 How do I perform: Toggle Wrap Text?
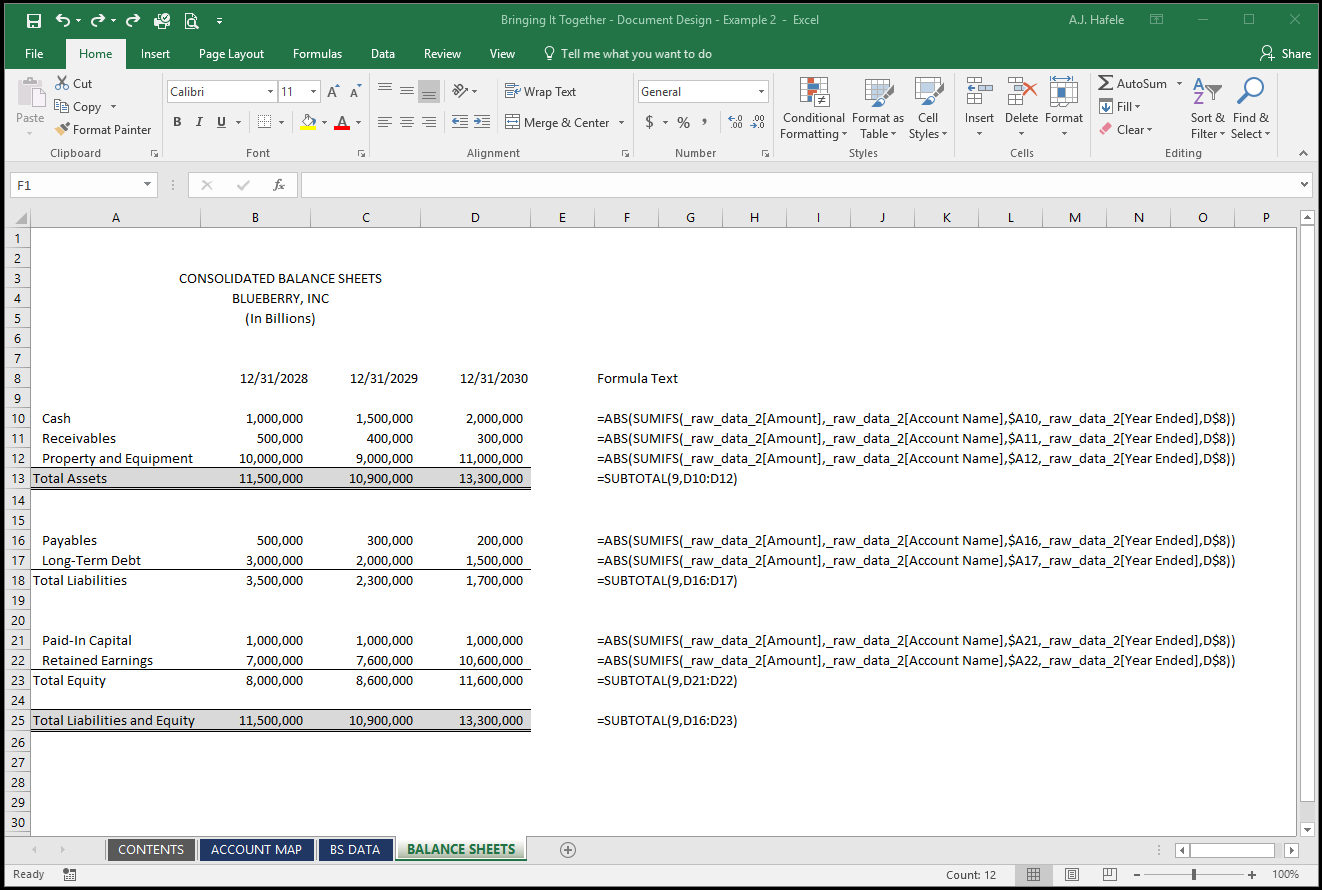coord(541,92)
